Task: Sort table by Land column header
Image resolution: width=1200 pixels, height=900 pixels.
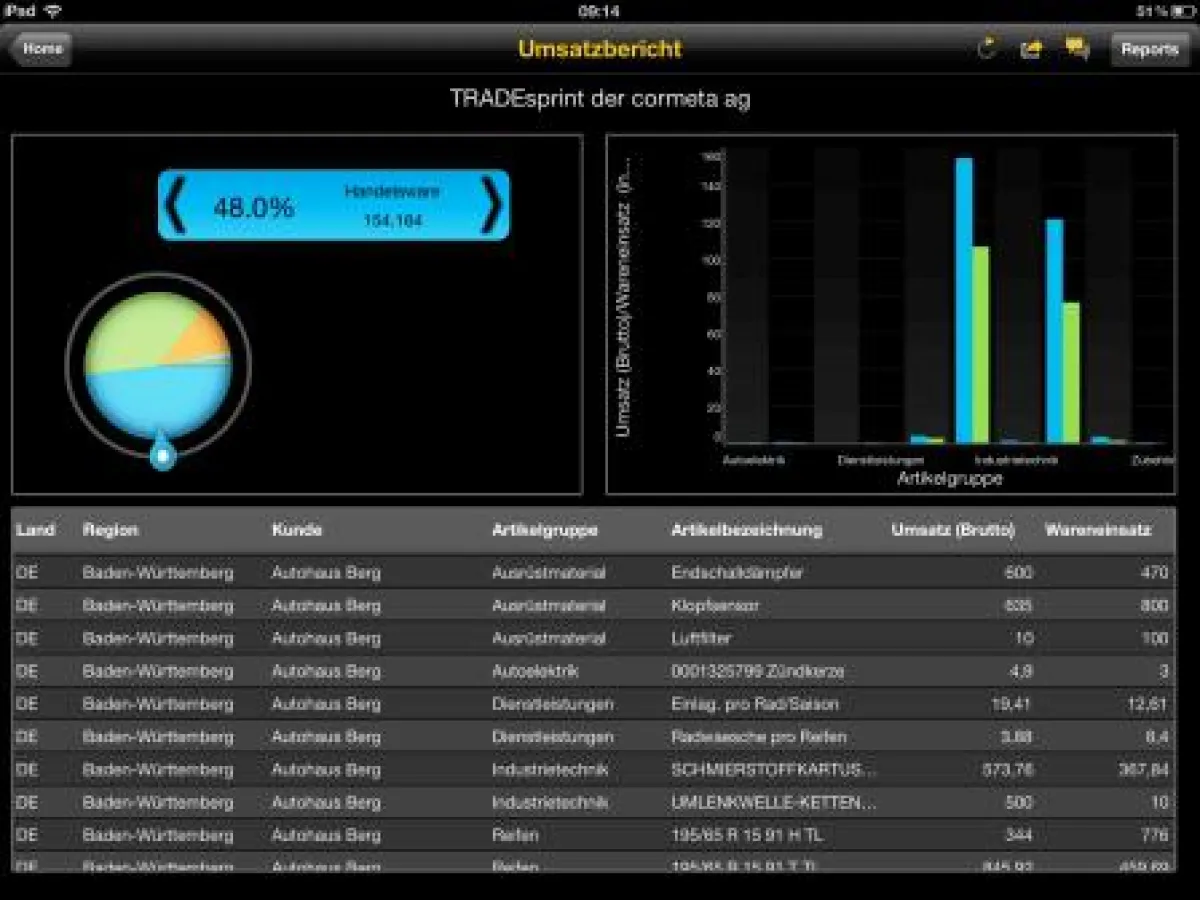Action: point(35,530)
